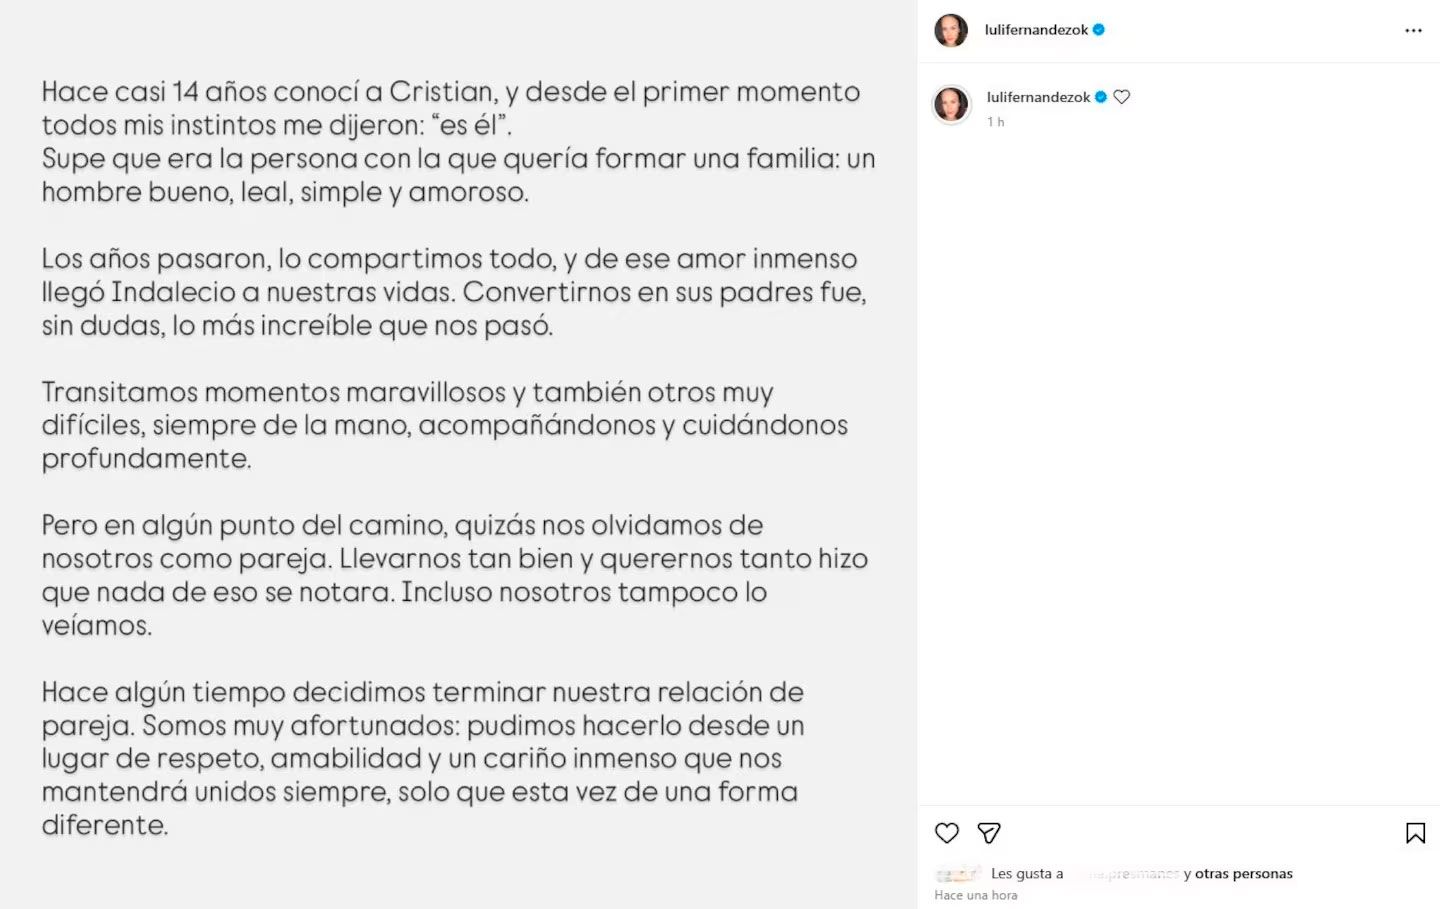Click the paragraph mentioning Indalecio in the post
1440x909 pixels.
(453, 292)
